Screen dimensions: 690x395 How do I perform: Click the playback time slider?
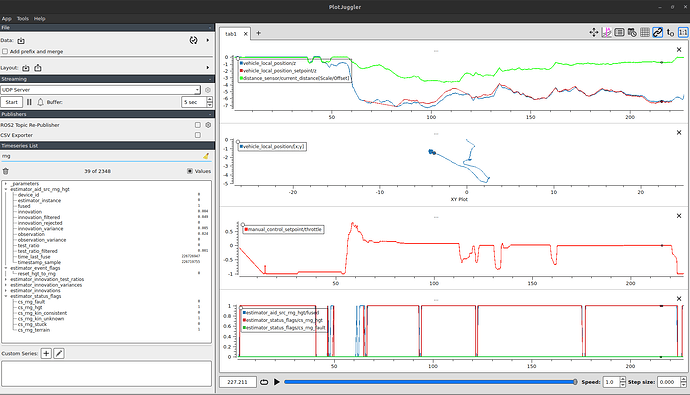[430, 382]
